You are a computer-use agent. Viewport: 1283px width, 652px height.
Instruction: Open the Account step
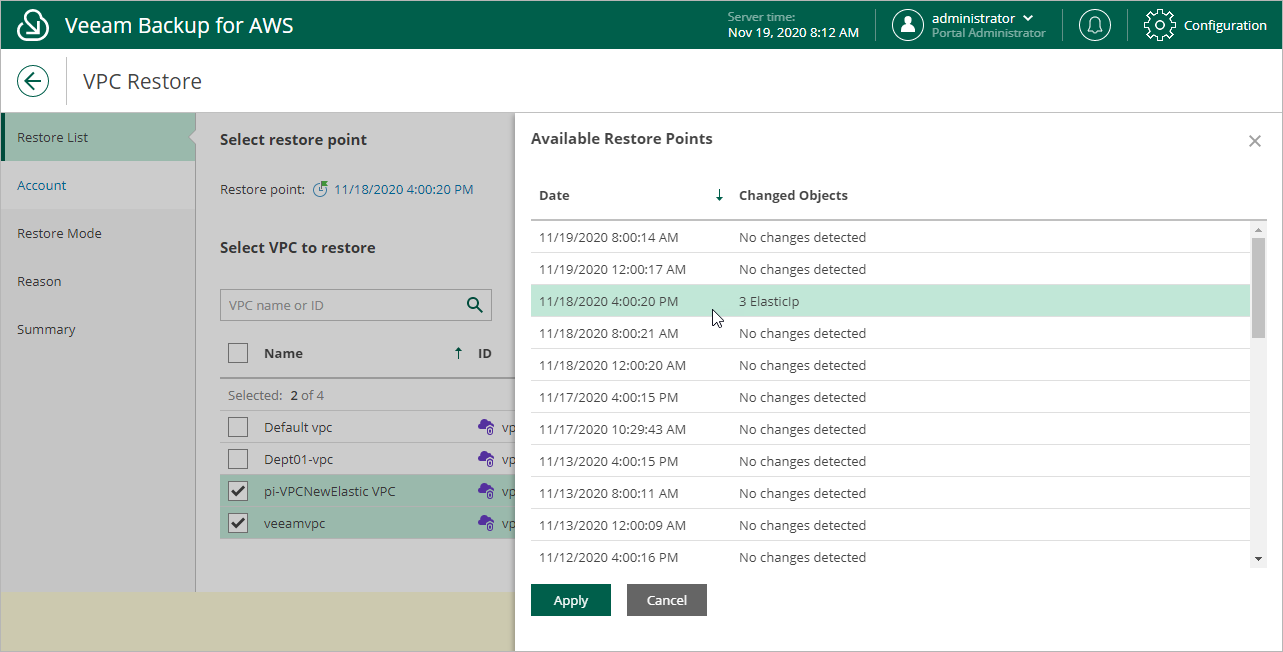[x=98, y=185]
